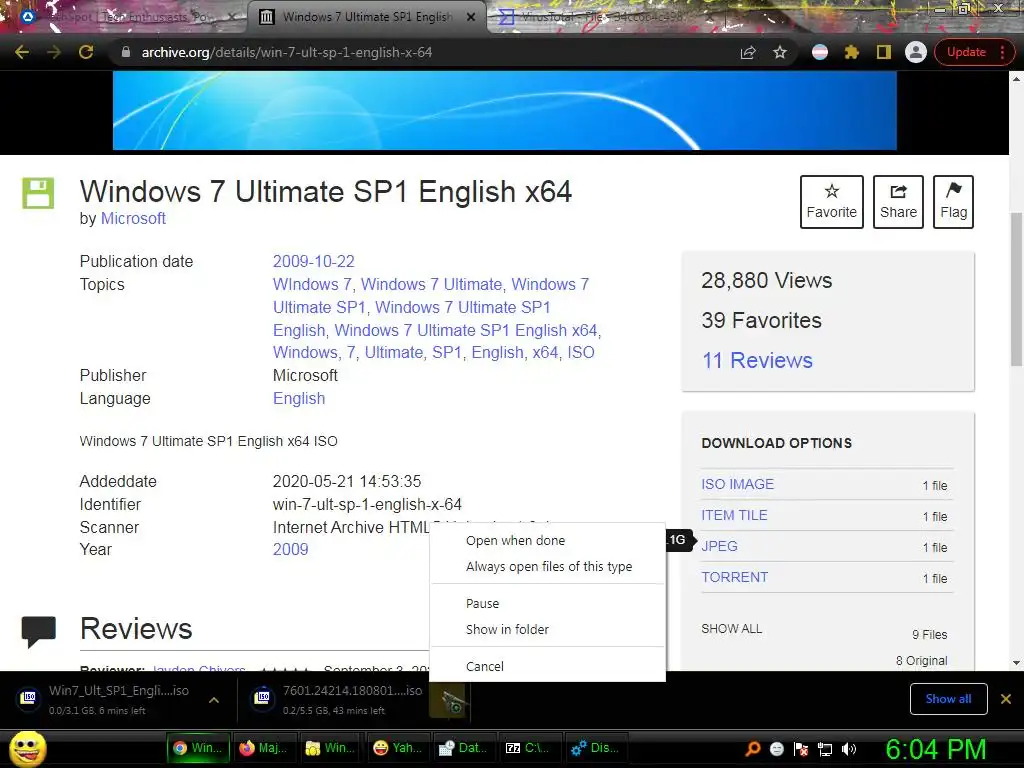Switch to the folder taskbar button Win...
Image resolution: width=1024 pixels, height=768 pixels.
[x=331, y=748]
